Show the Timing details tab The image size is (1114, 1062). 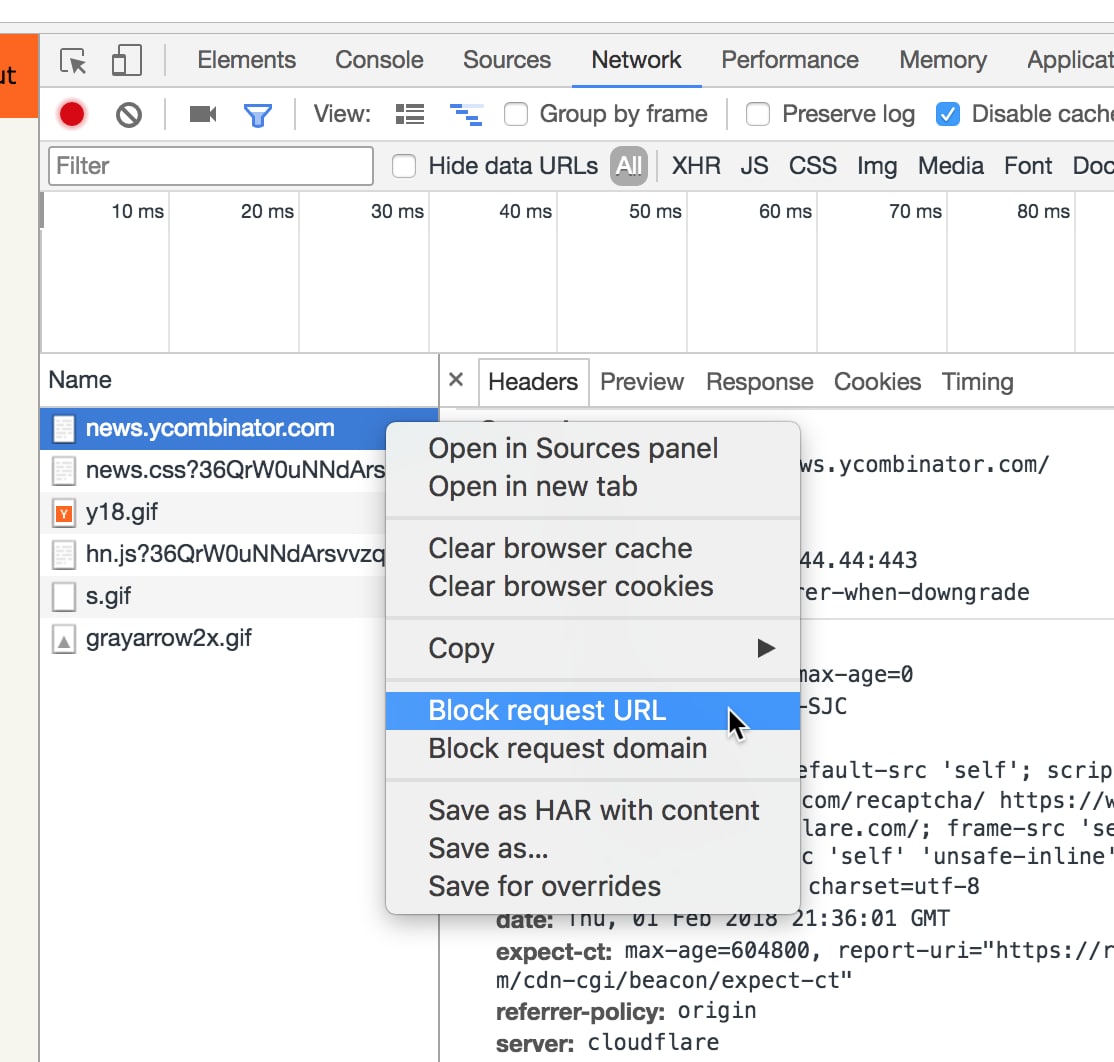pyautogui.click(x=978, y=382)
